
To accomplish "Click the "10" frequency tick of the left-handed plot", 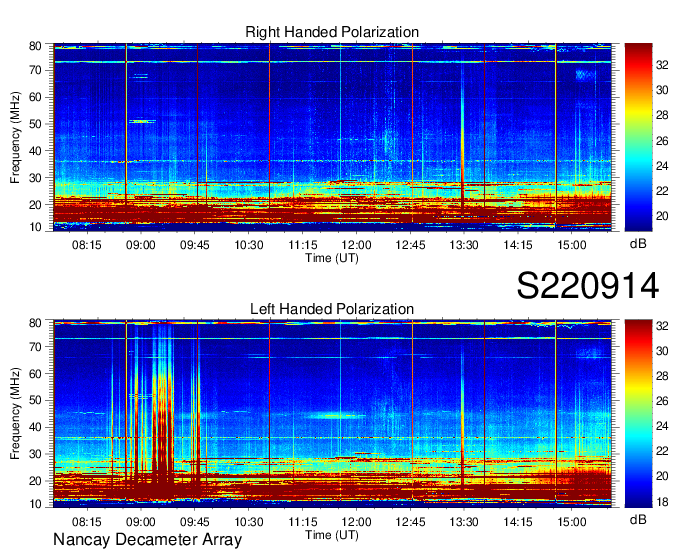I will coord(35,504).
